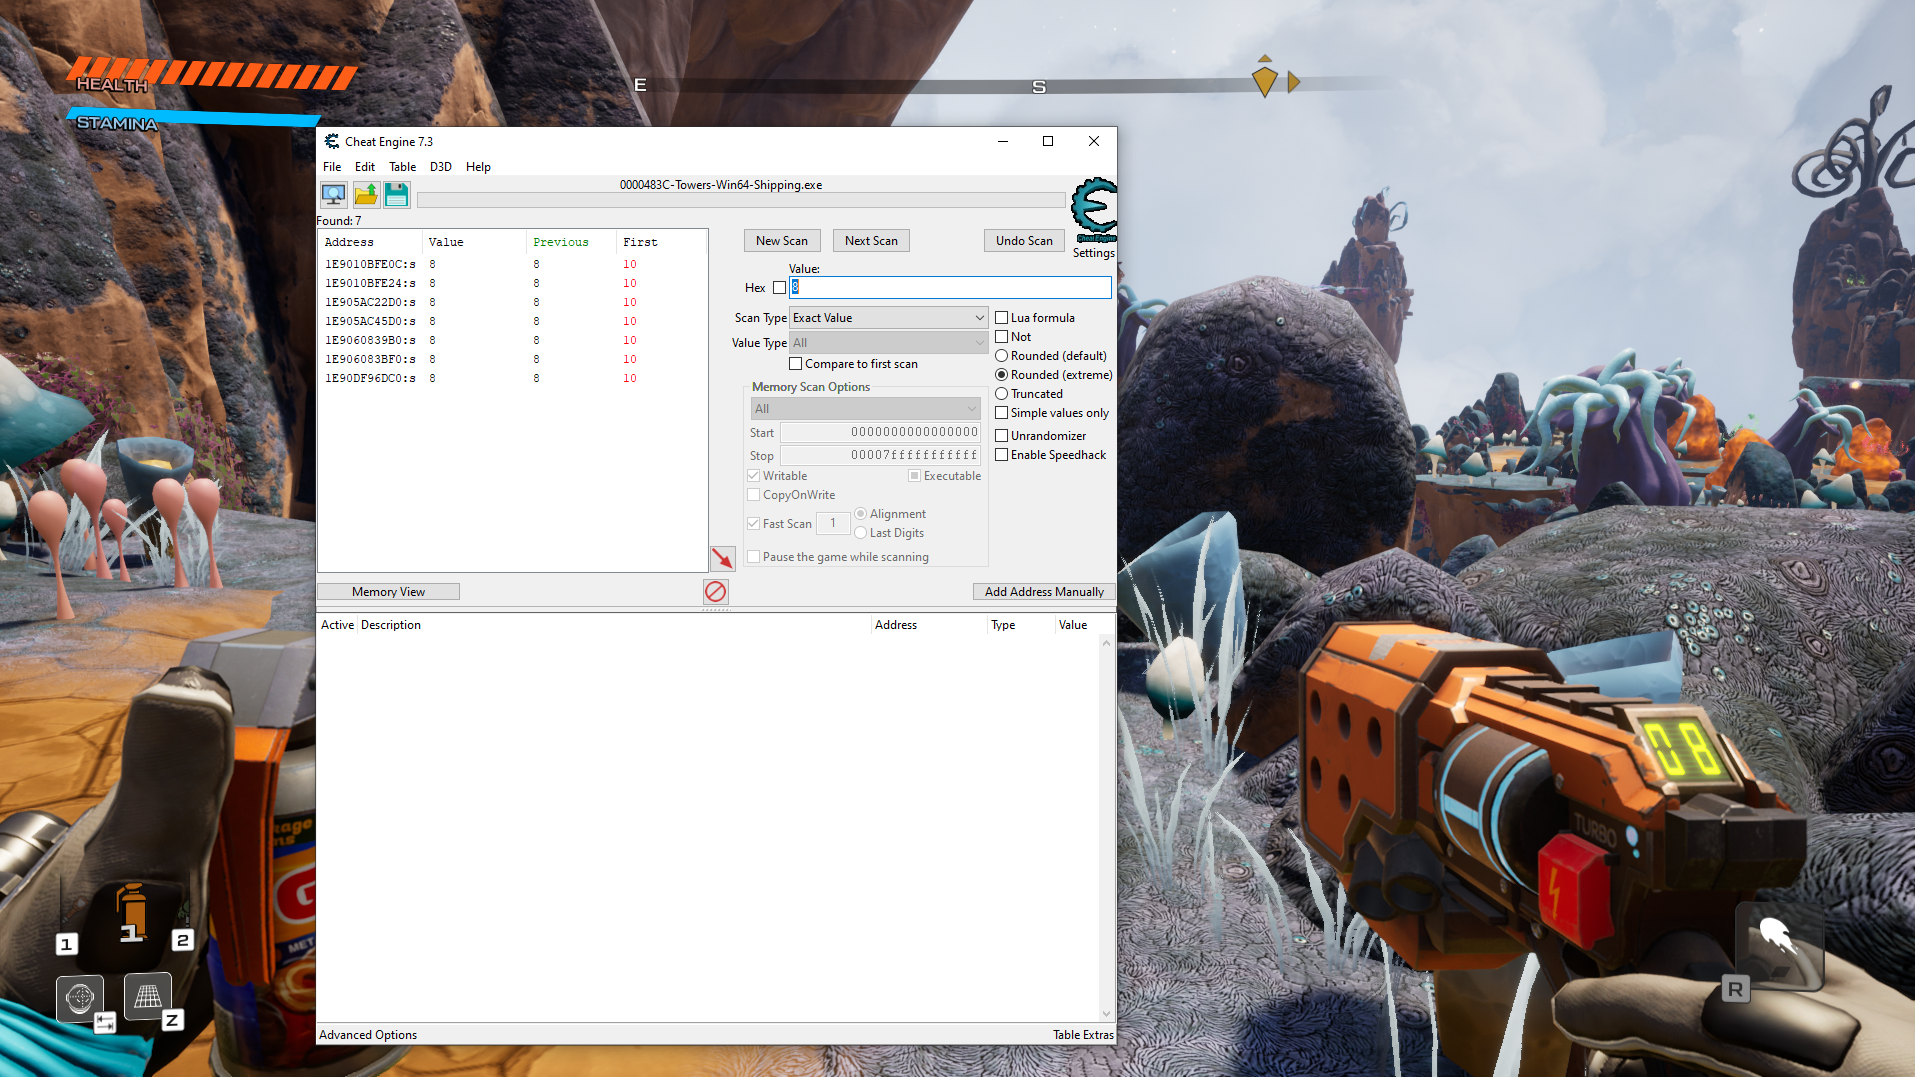Click the Type column header in address table
The image size is (1915, 1077).
pyautogui.click(x=1021, y=625)
